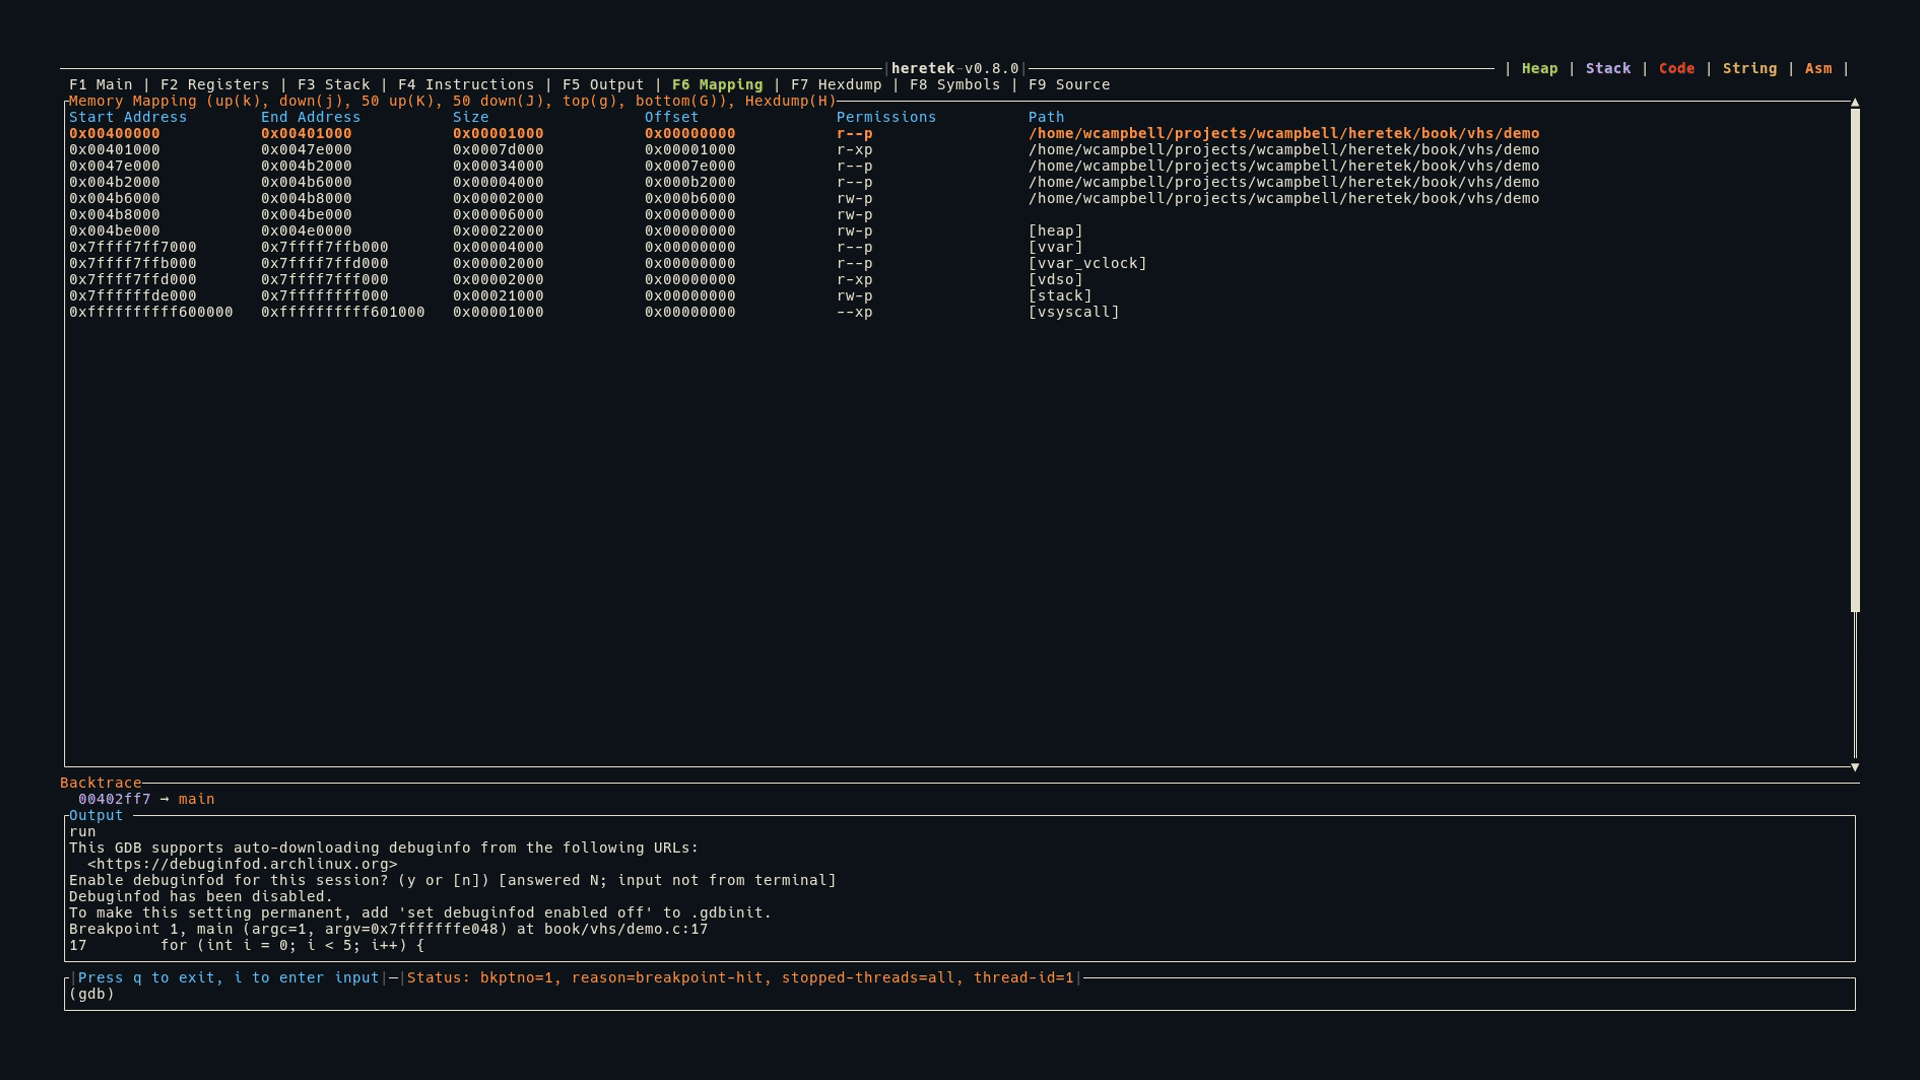Click offset value 0x000b6000
This screenshot has width=1920, height=1080.
point(690,199)
